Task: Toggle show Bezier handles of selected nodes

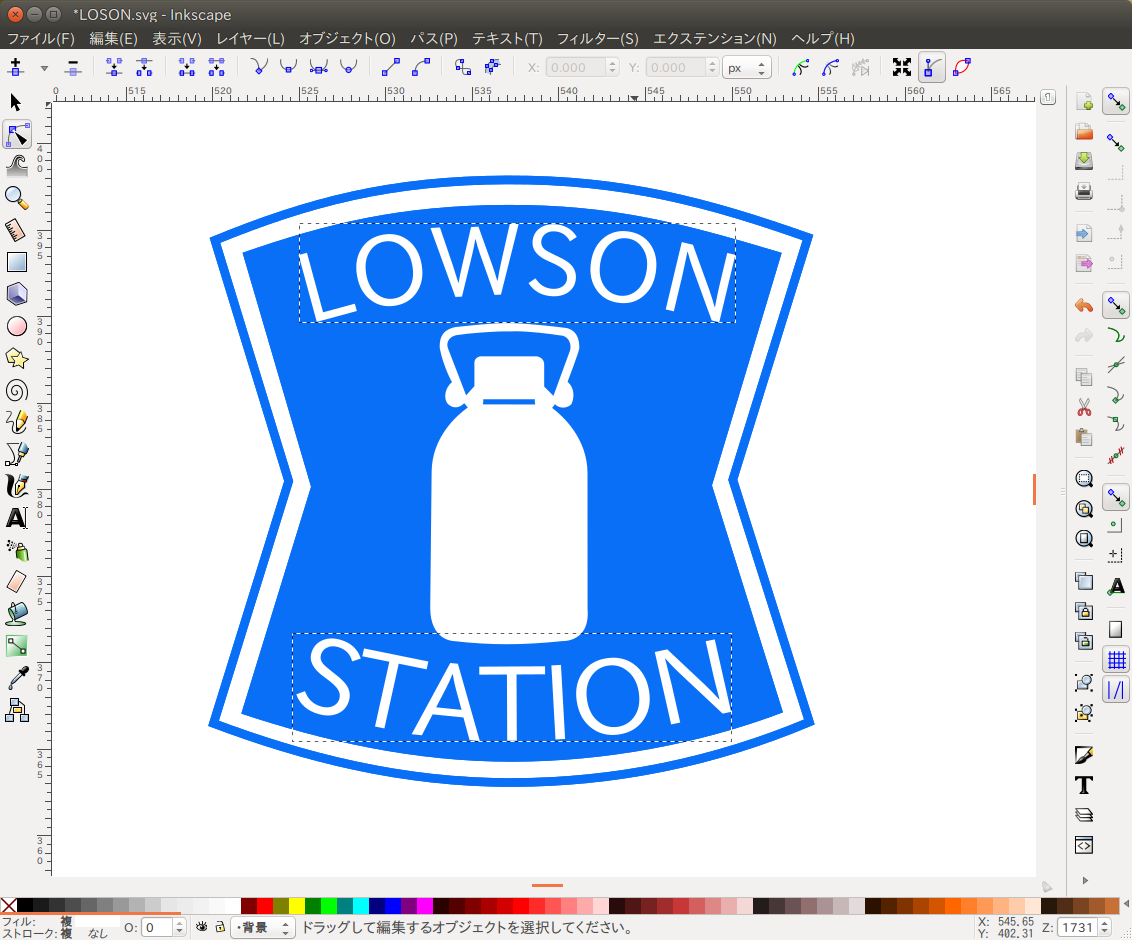Action: point(931,68)
